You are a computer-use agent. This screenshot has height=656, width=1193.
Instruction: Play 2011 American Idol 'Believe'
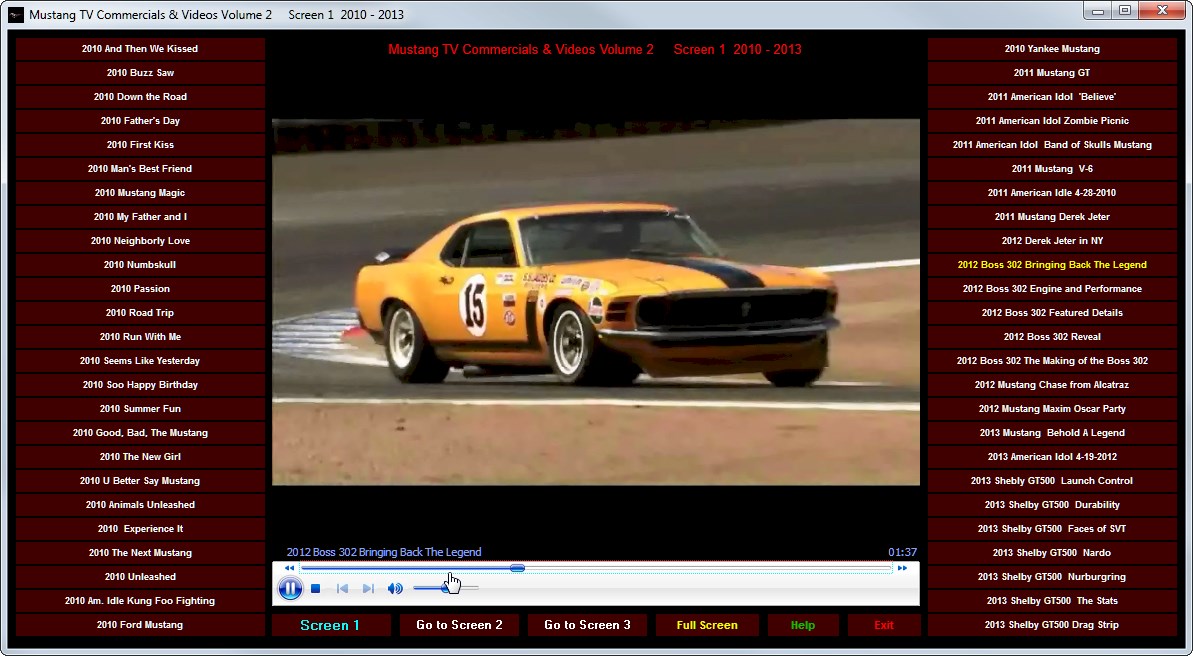(x=1052, y=97)
